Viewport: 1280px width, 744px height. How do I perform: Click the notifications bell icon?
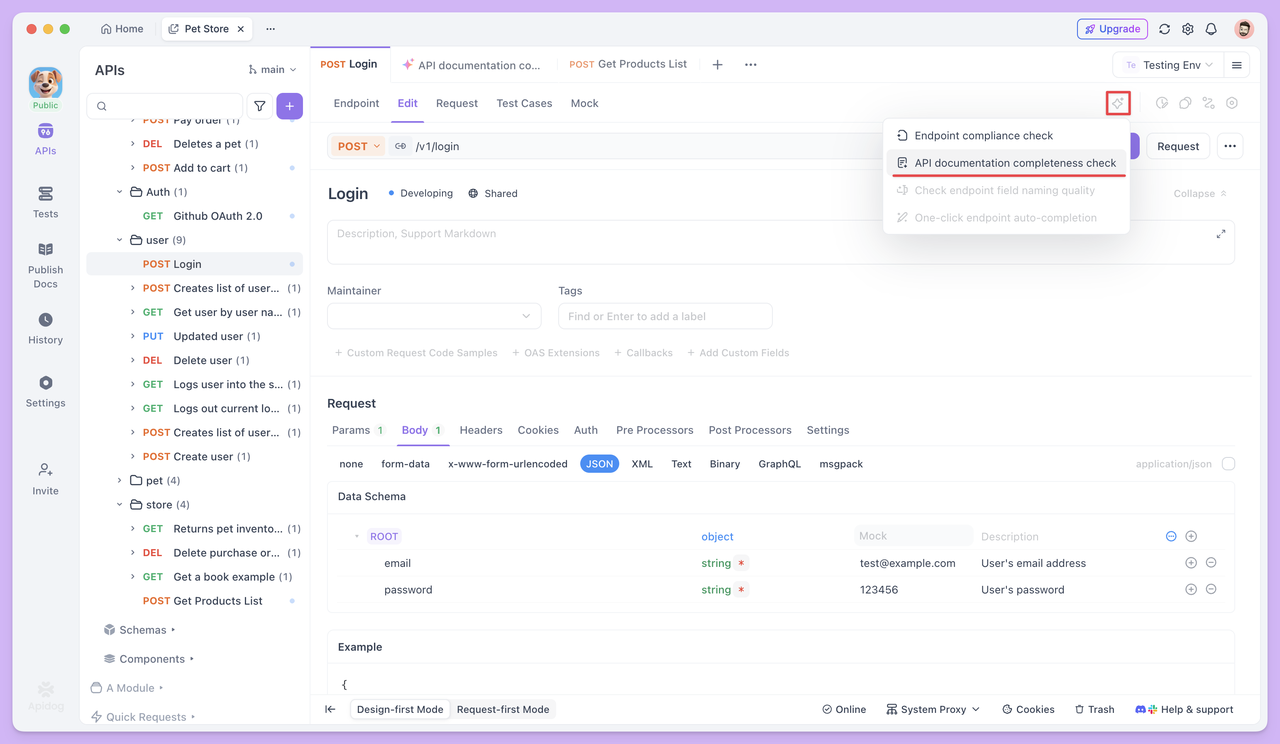1210,29
